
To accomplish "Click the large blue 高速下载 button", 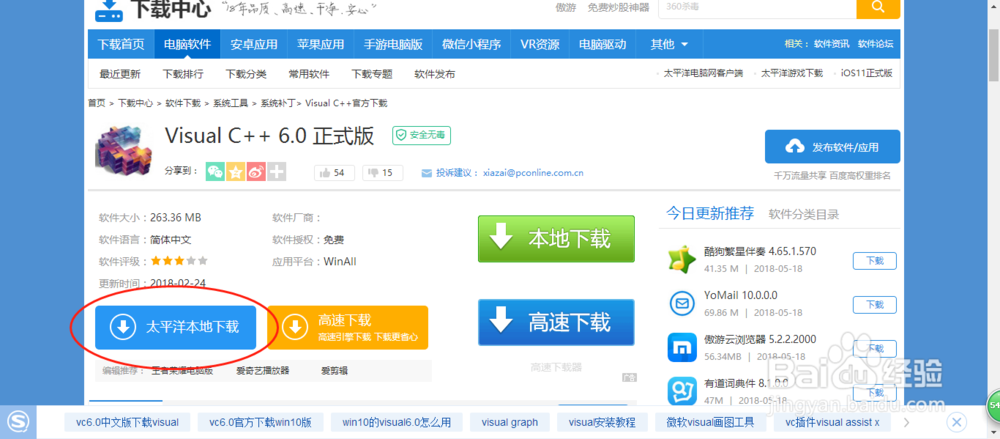I will 556,322.
